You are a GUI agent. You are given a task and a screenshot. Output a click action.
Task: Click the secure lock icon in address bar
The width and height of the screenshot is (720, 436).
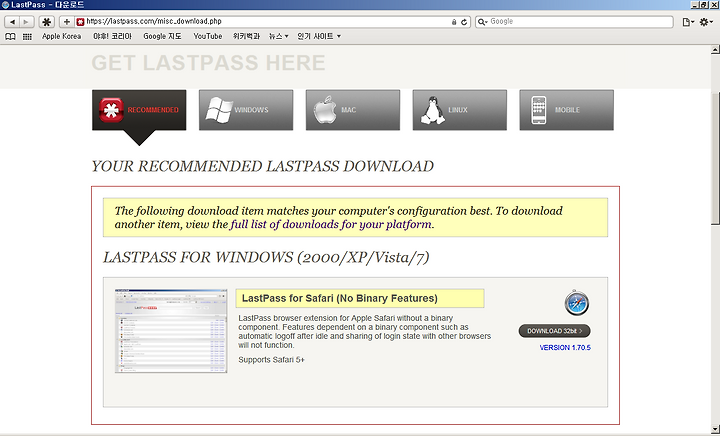[454, 22]
